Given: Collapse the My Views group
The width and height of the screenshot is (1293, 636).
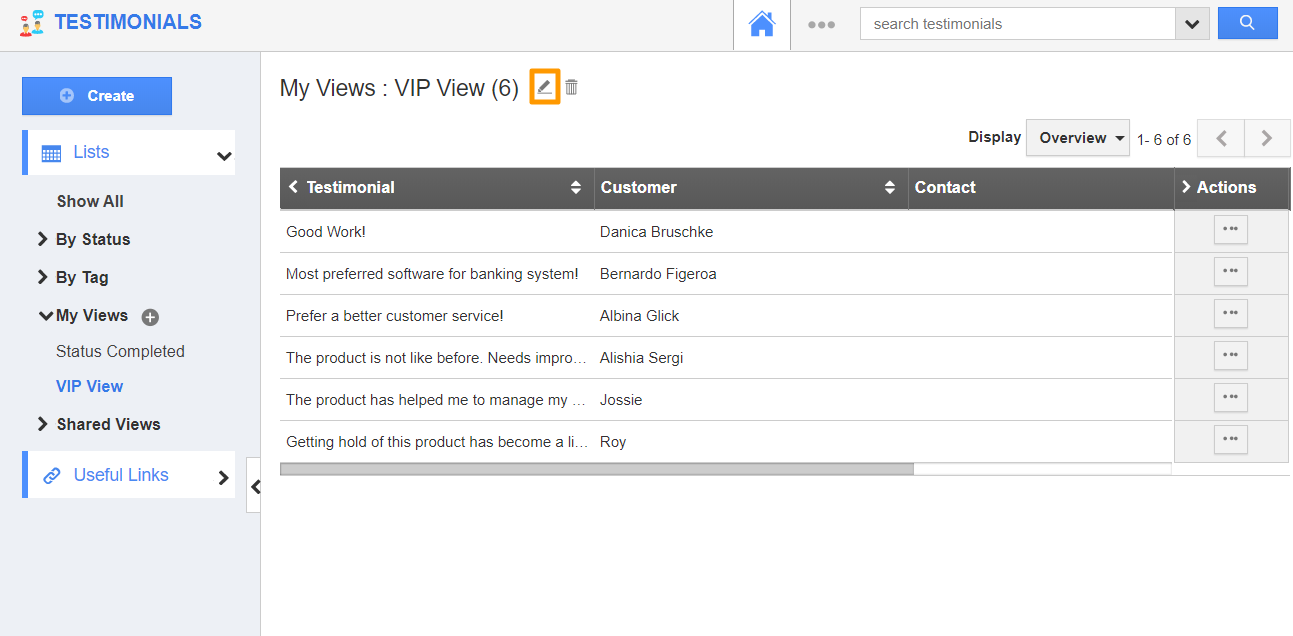Looking at the screenshot, I should click(45, 316).
